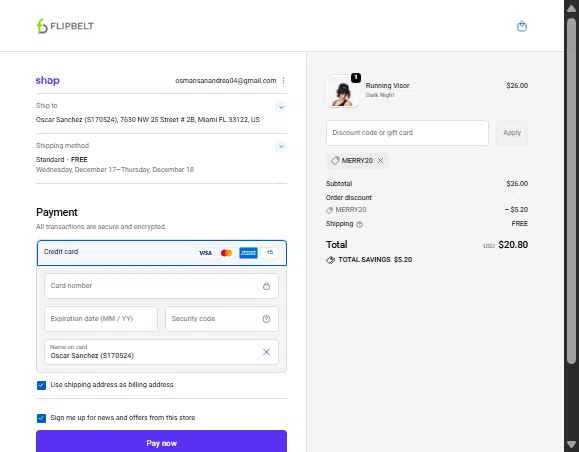Click the Shipping info help icon
Image resolution: width=579 pixels, height=452 pixels.
tap(359, 224)
